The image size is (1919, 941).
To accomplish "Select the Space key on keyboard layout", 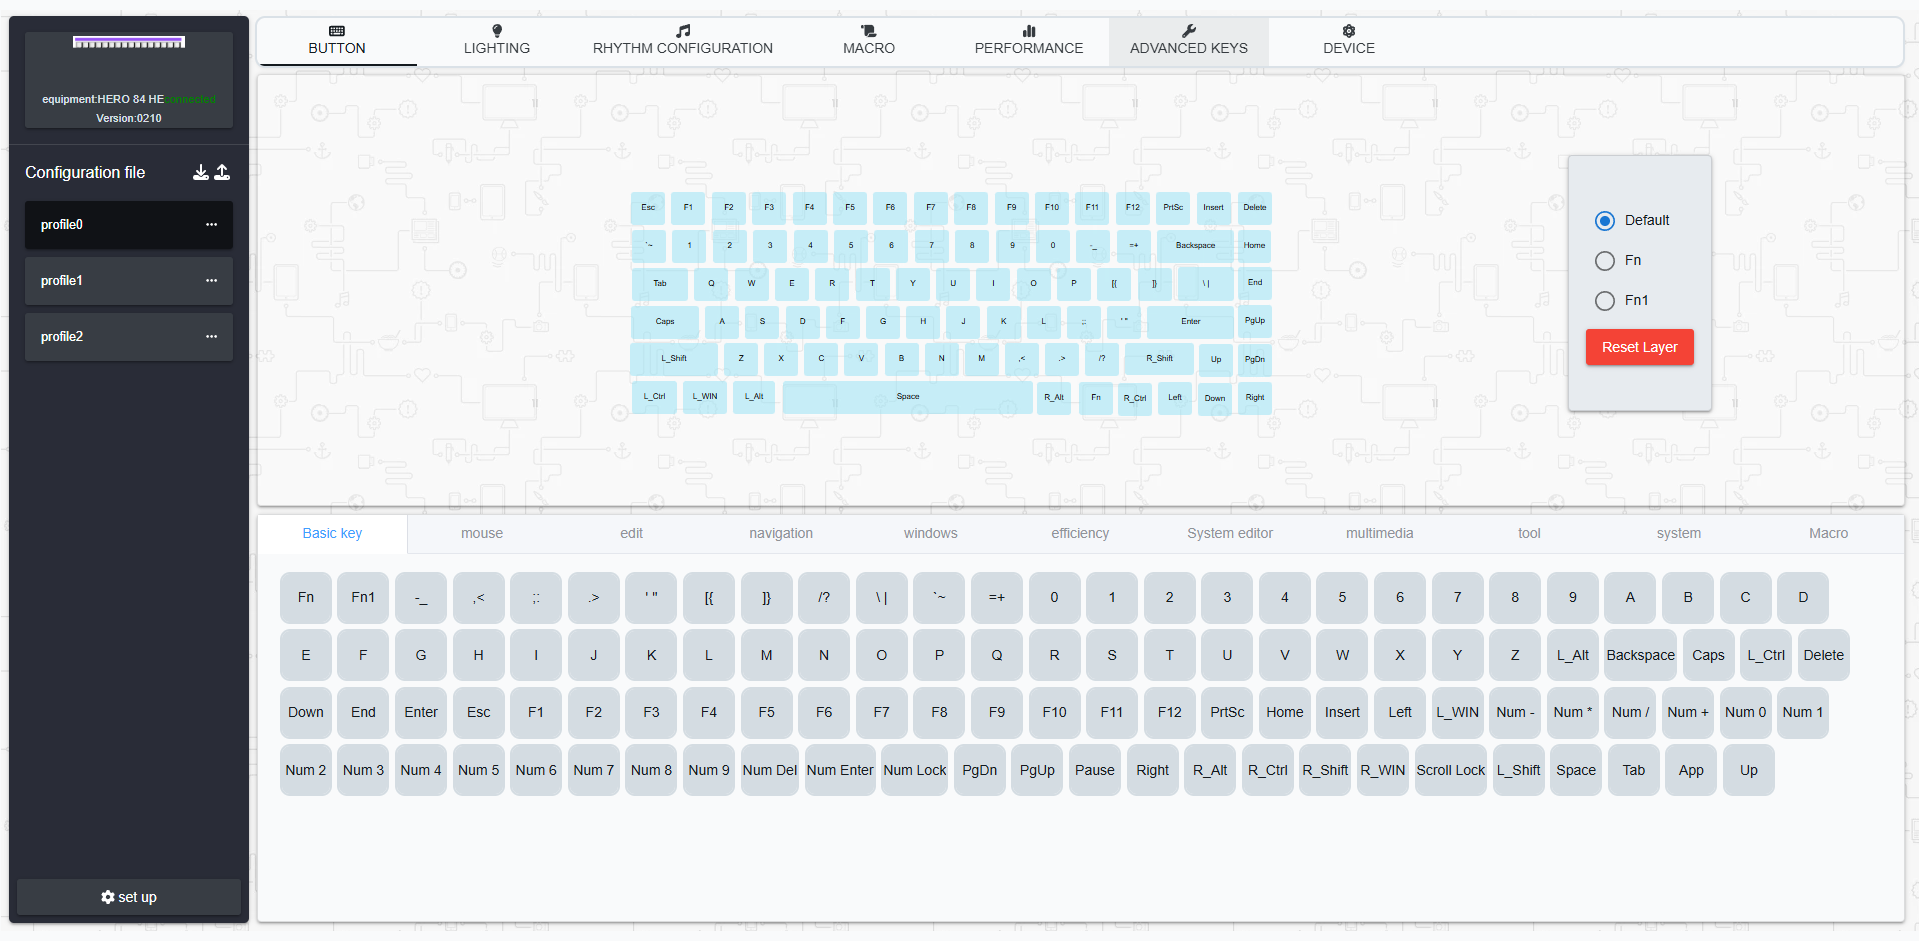I will click(907, 397).
